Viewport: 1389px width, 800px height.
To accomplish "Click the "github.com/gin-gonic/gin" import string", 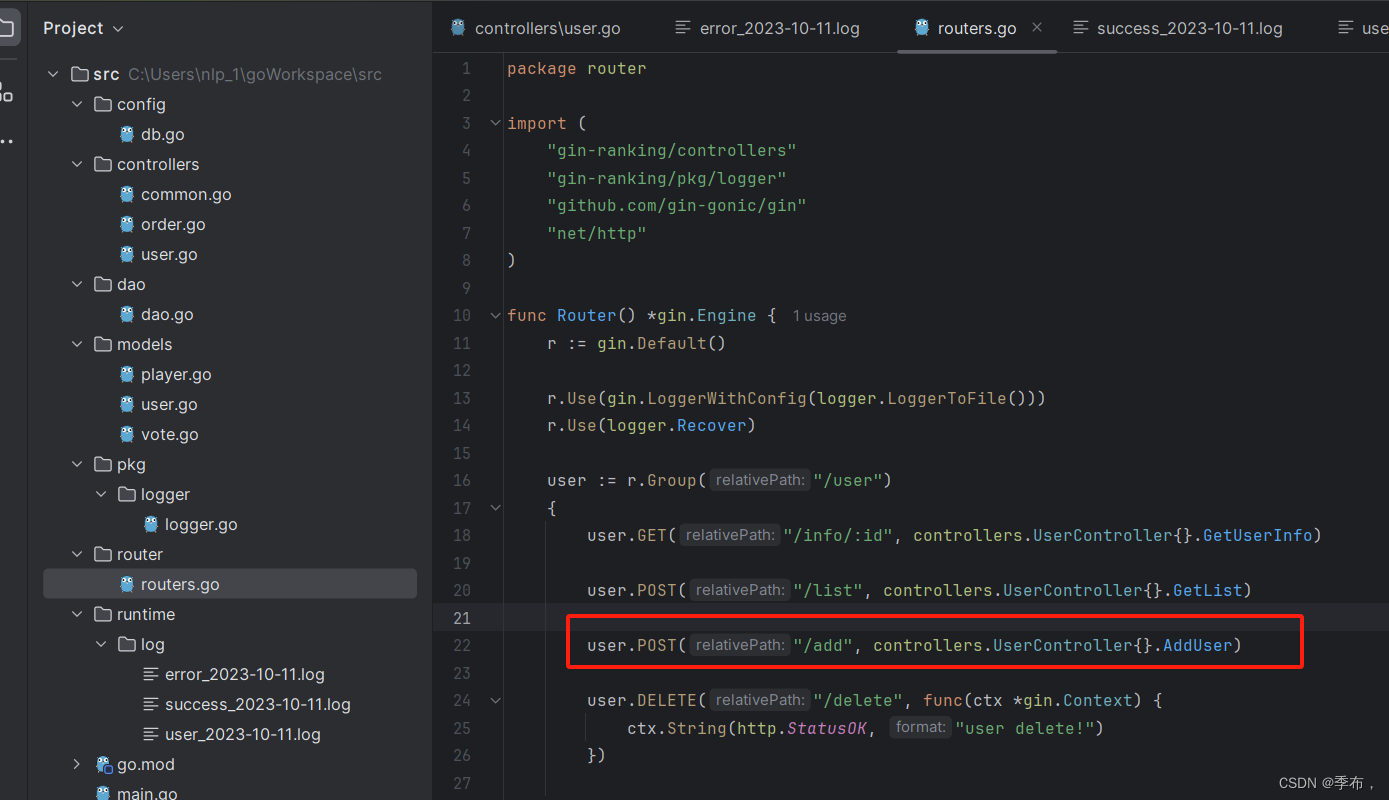I will 677,205.
